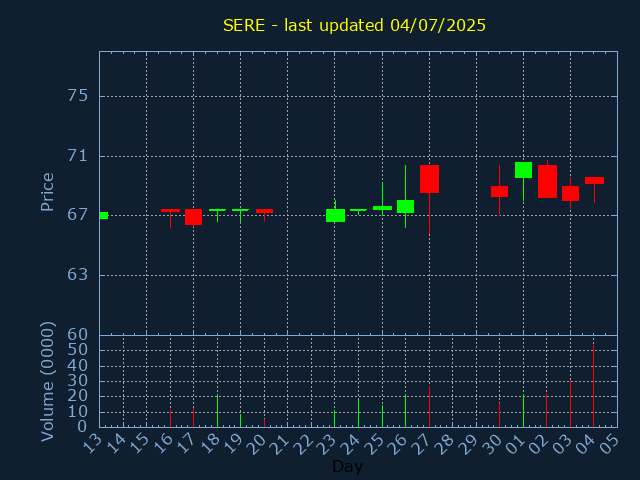Click volume tick label 50
640x480 pixels.
coord(78,350)
